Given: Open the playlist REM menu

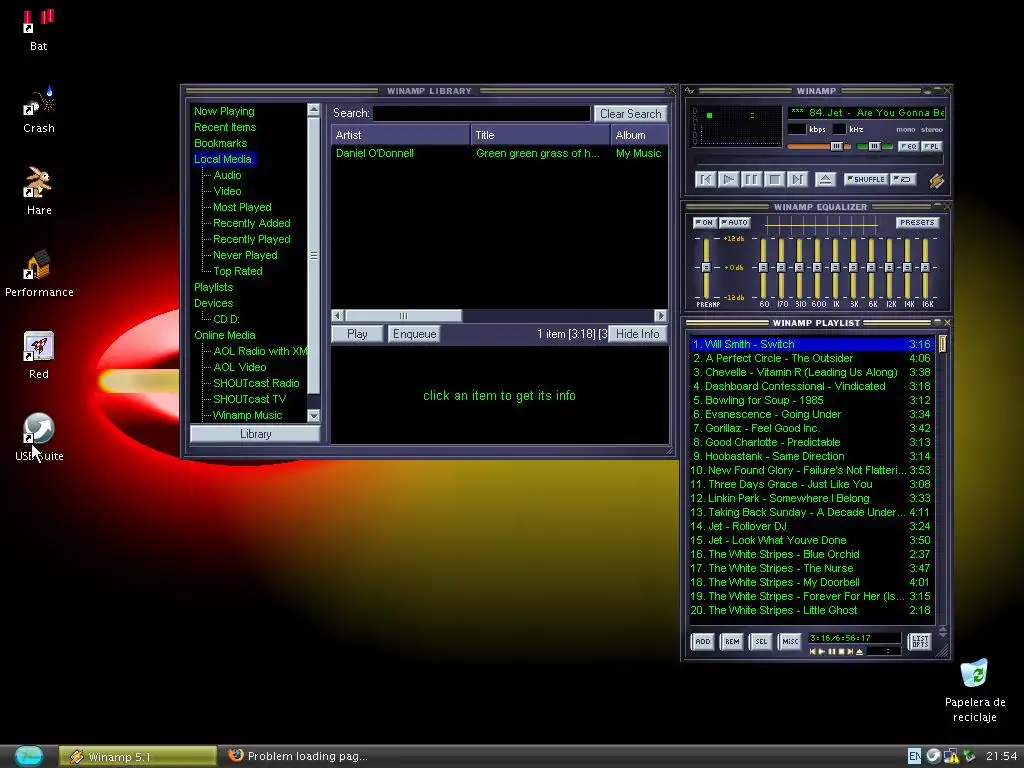Looking at the screenshot, I should 732,641.
